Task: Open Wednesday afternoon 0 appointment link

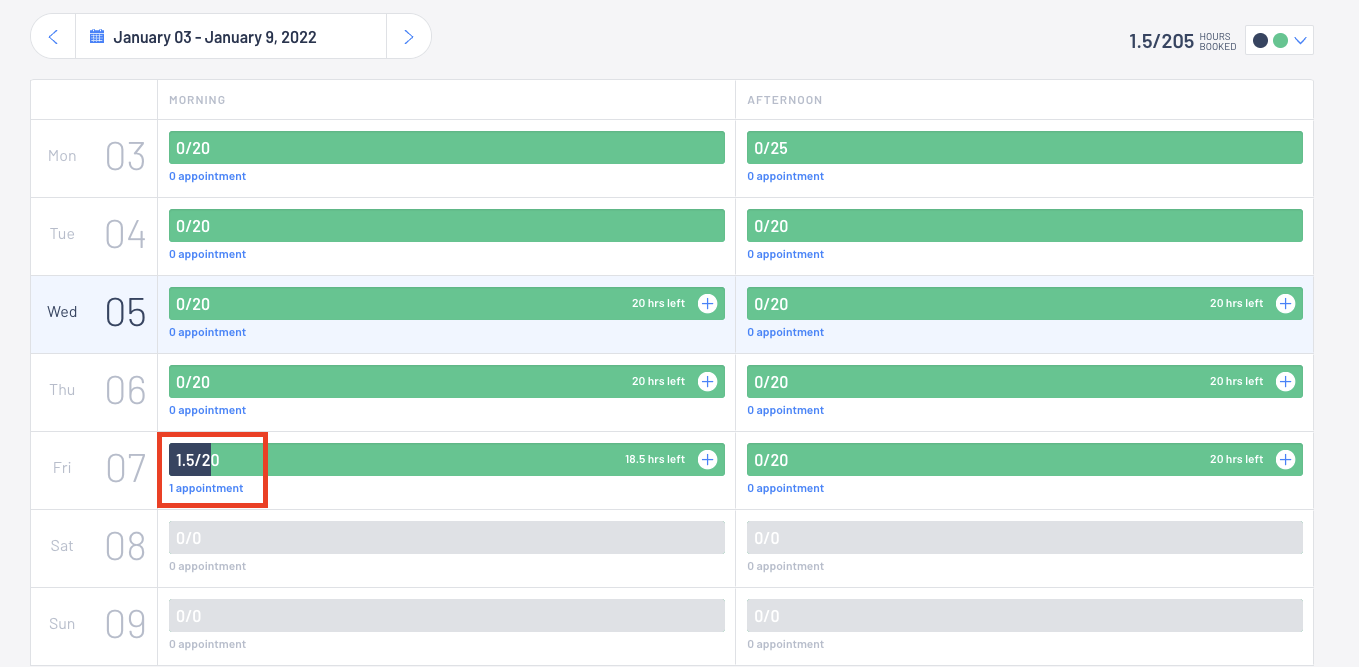Action: (785, 332)
